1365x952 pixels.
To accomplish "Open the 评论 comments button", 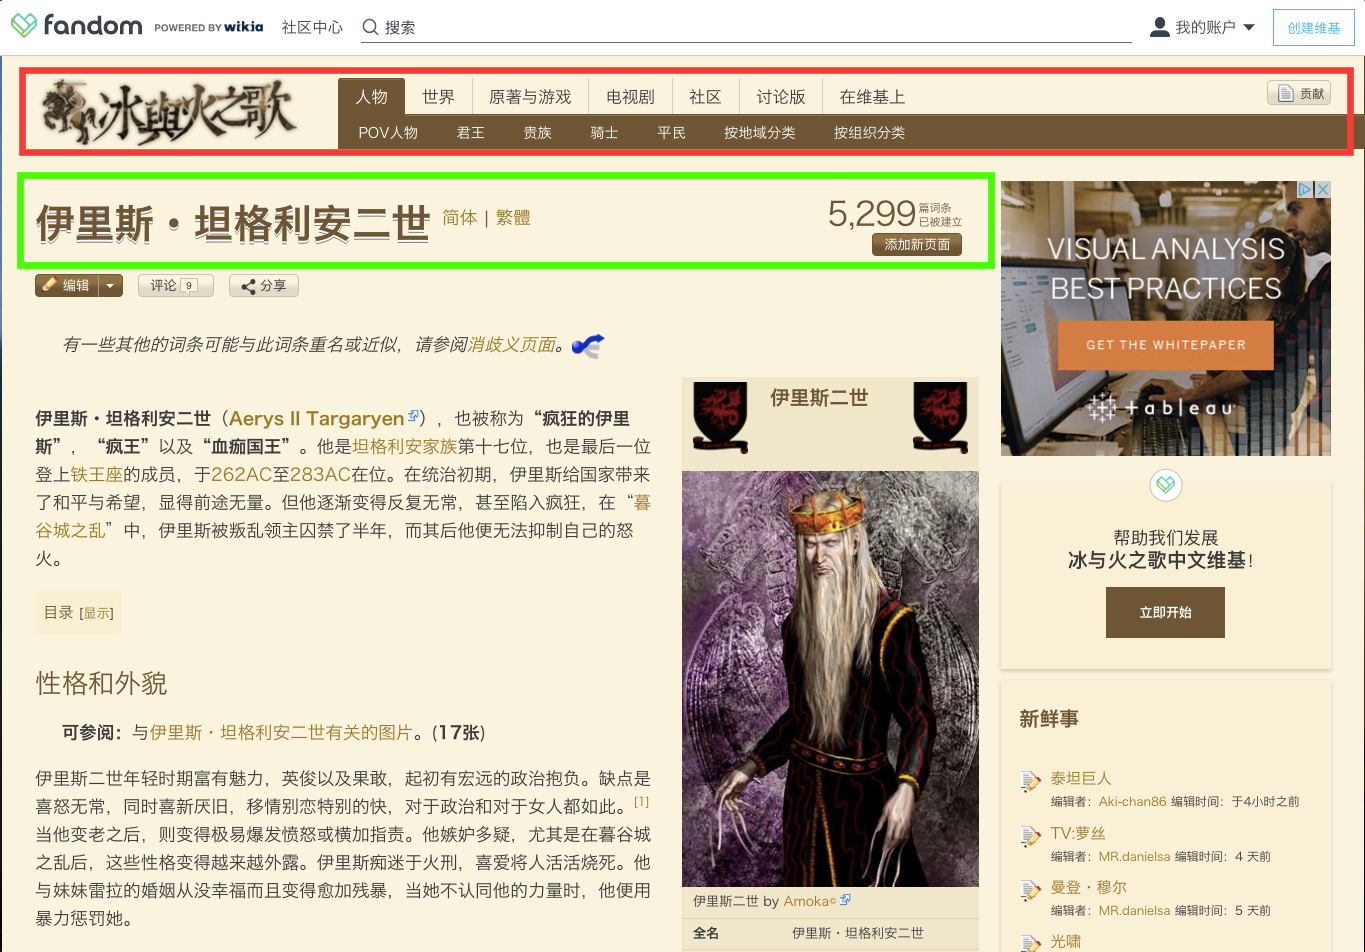I will (175, 286).
